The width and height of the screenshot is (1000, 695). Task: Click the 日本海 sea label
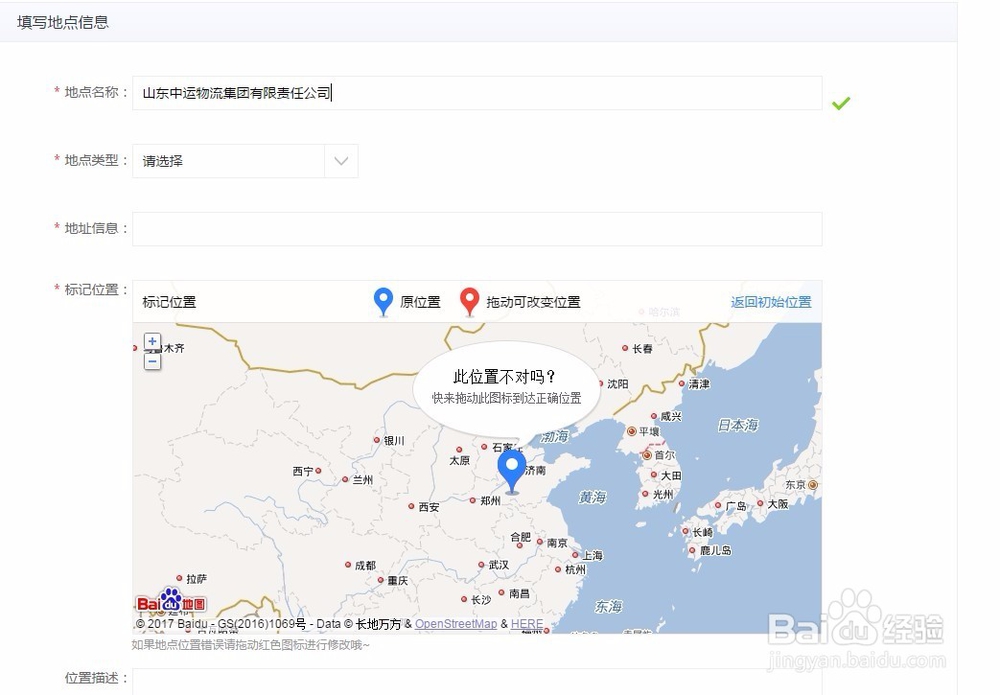pyautogui.click(x=738, y=425)
